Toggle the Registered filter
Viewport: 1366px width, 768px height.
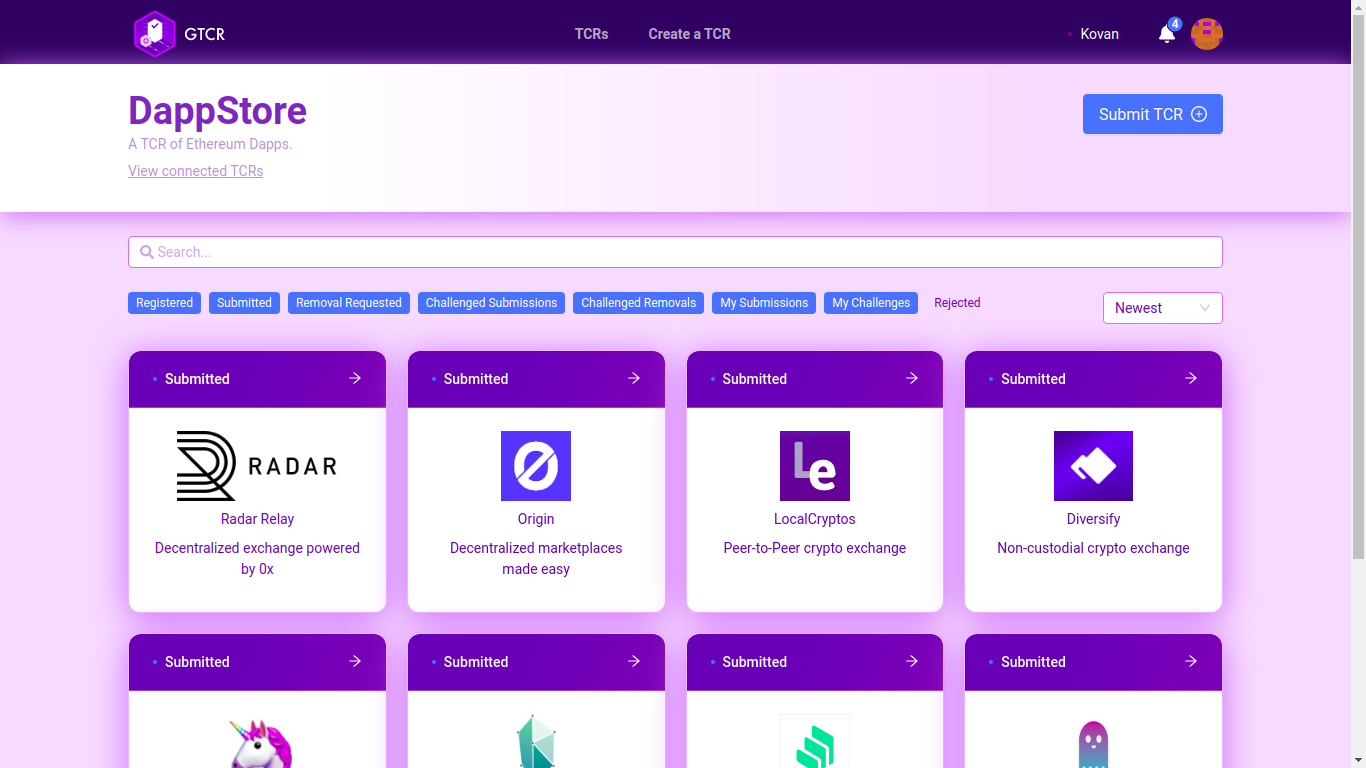(164, 303)
